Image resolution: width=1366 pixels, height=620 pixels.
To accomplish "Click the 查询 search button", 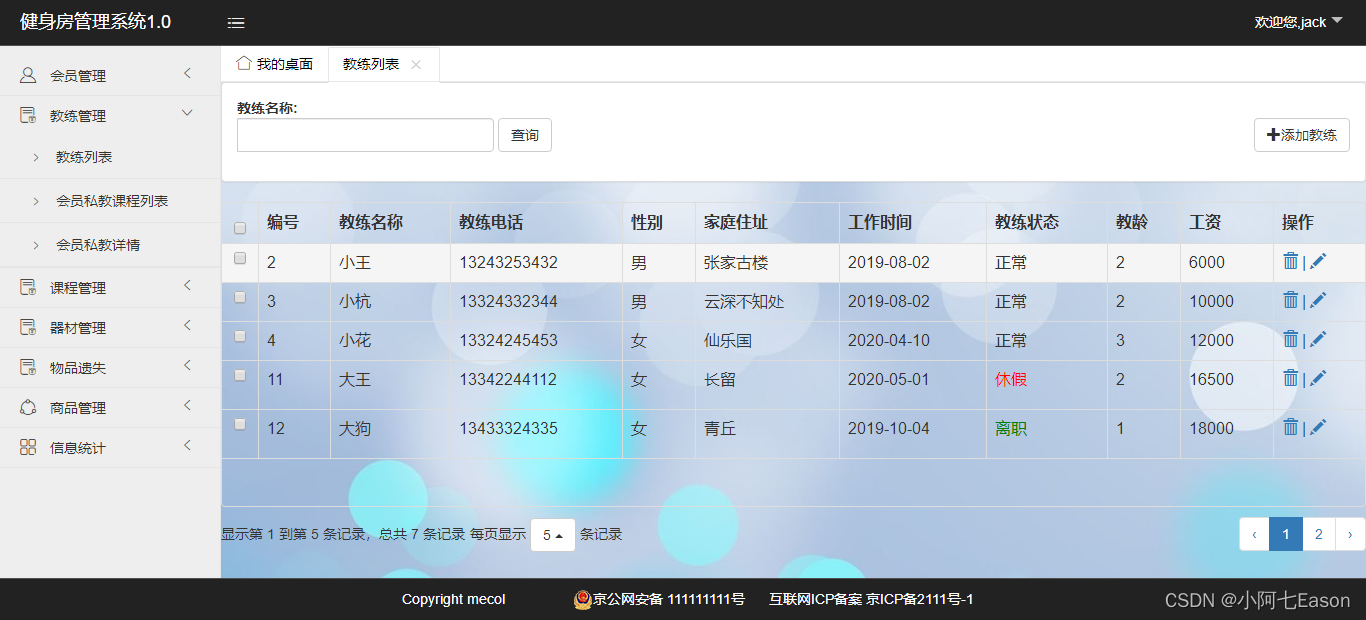I will (x=525, y=135).
